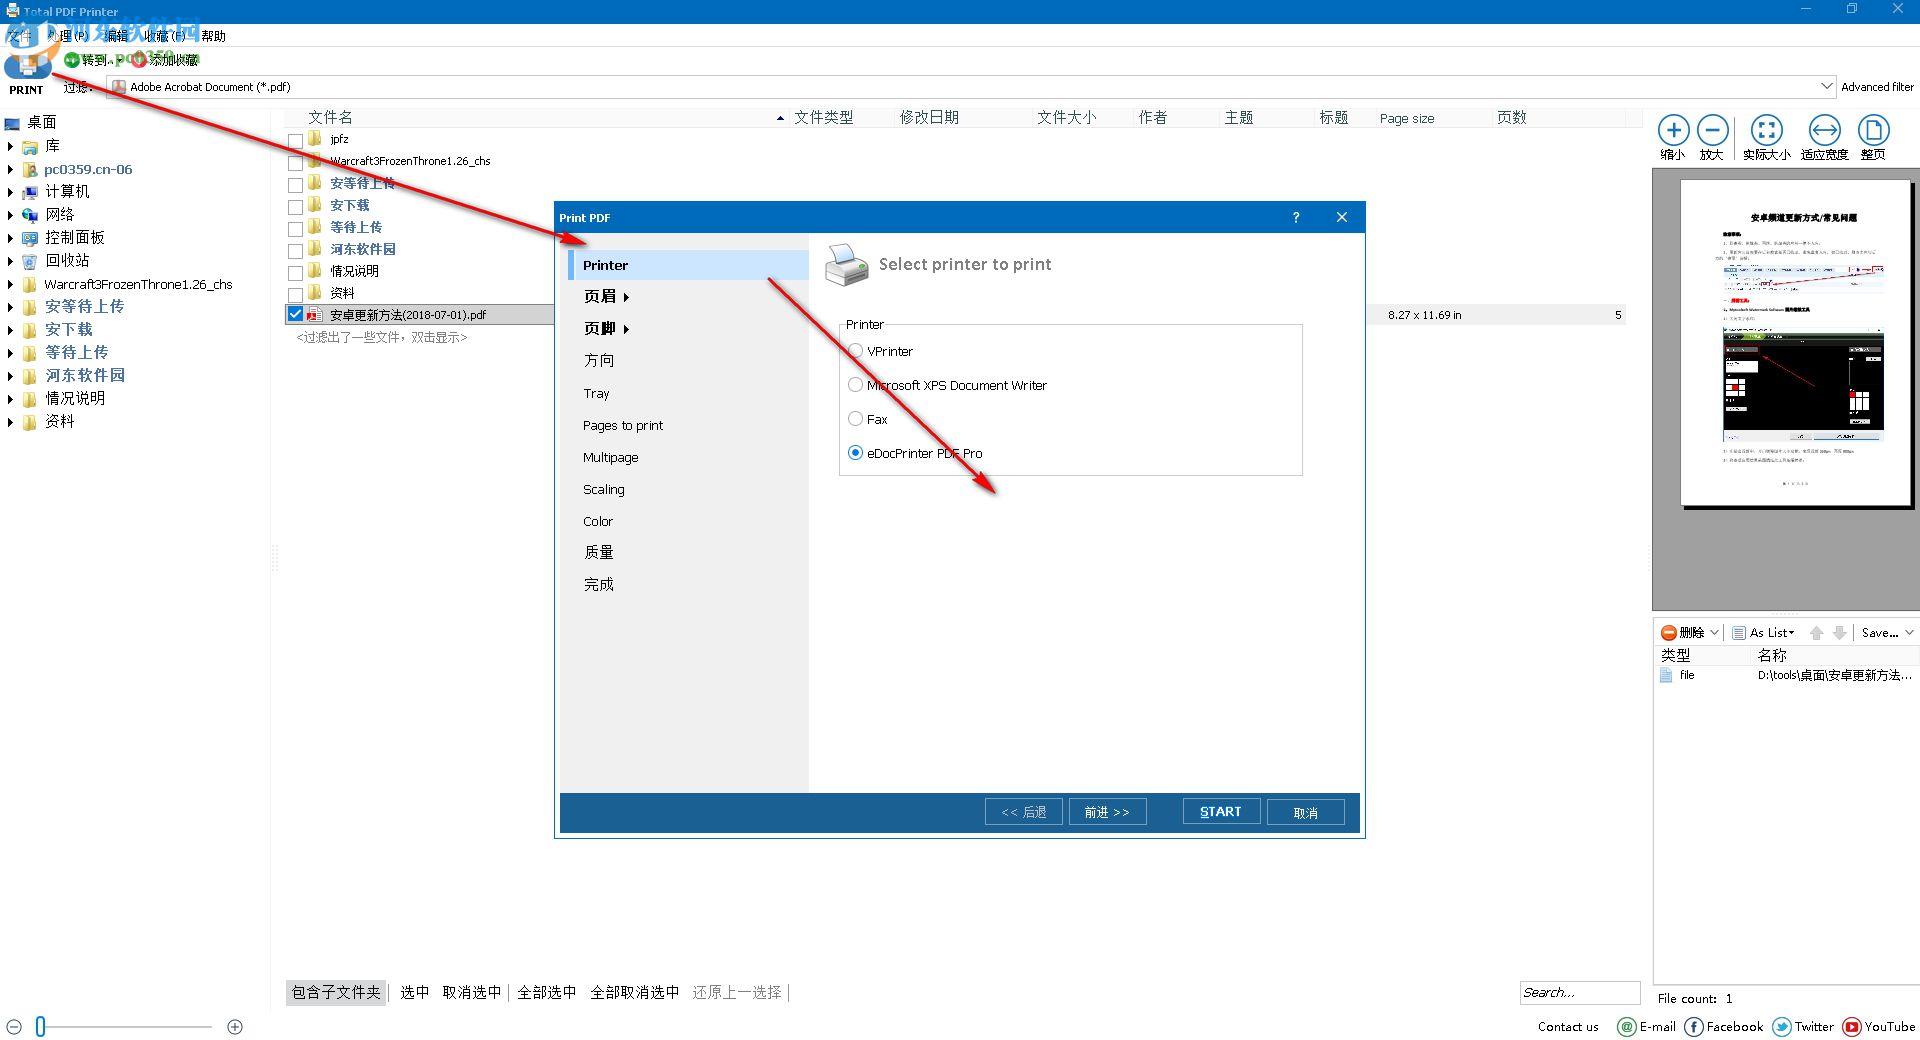Click the 实际大小 actual-size icon
The image size is (1920, 1040).
[x=1767, y=131]
